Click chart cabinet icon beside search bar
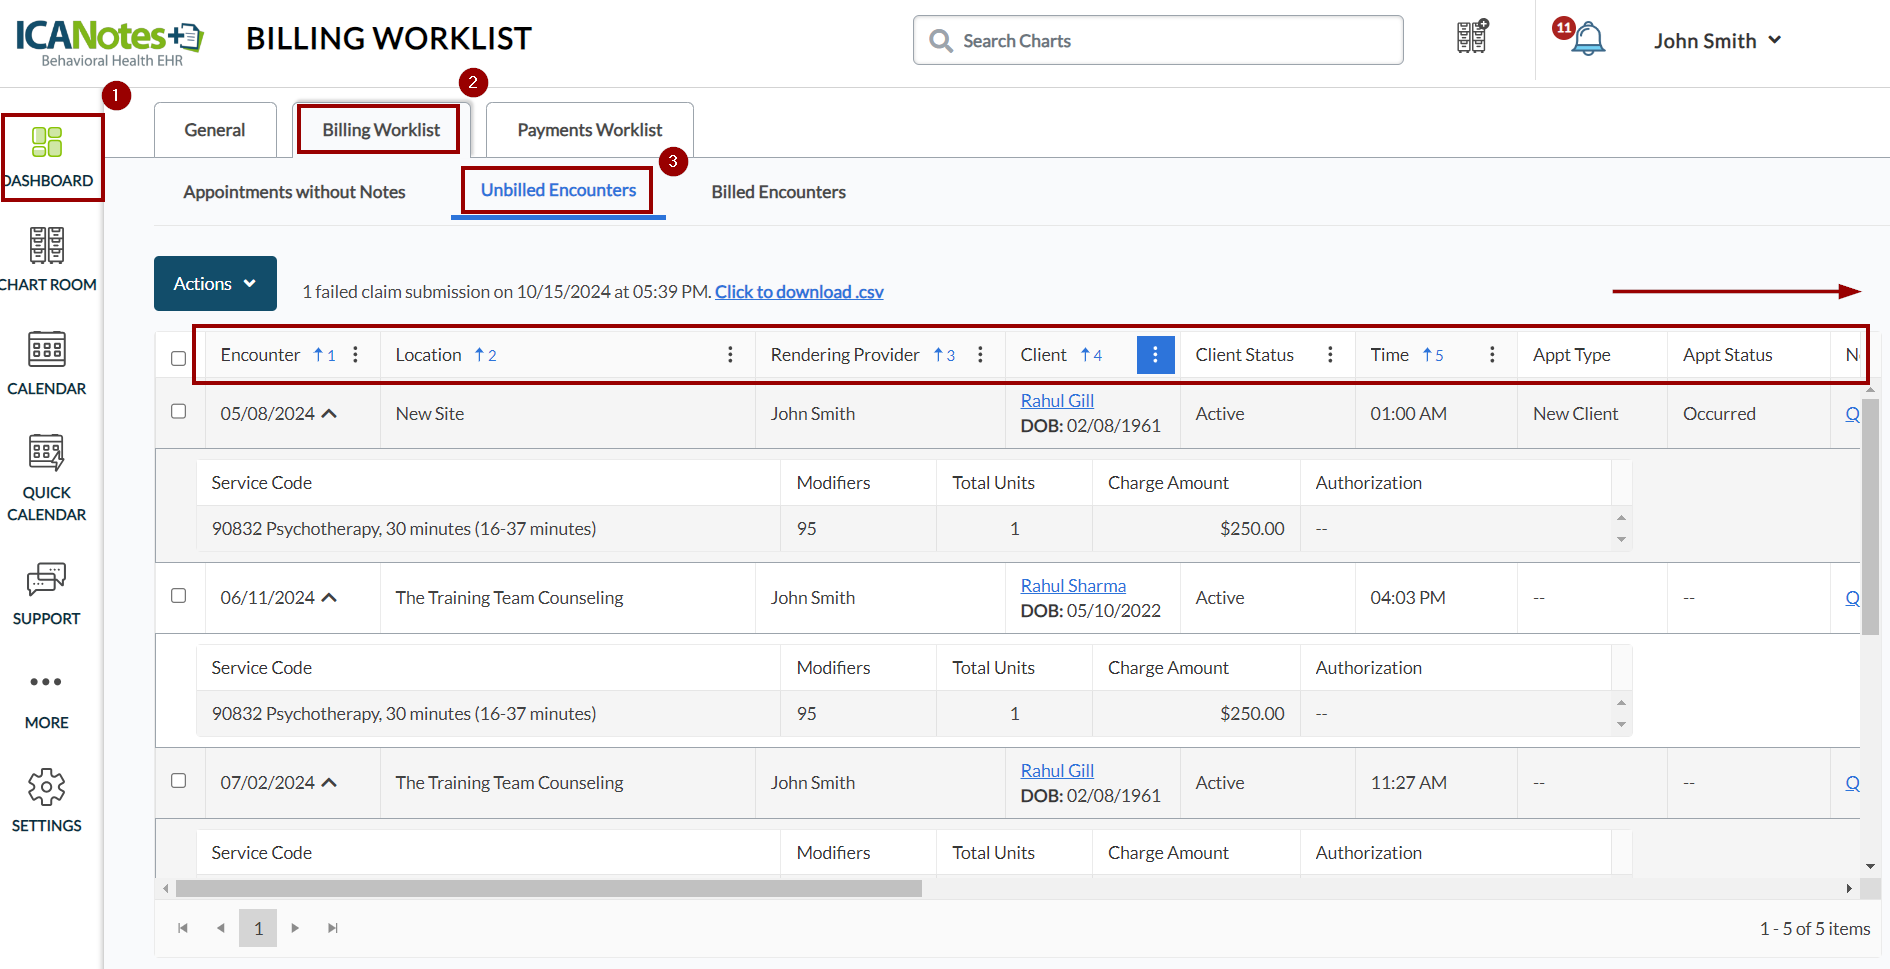 [1472, 38]
